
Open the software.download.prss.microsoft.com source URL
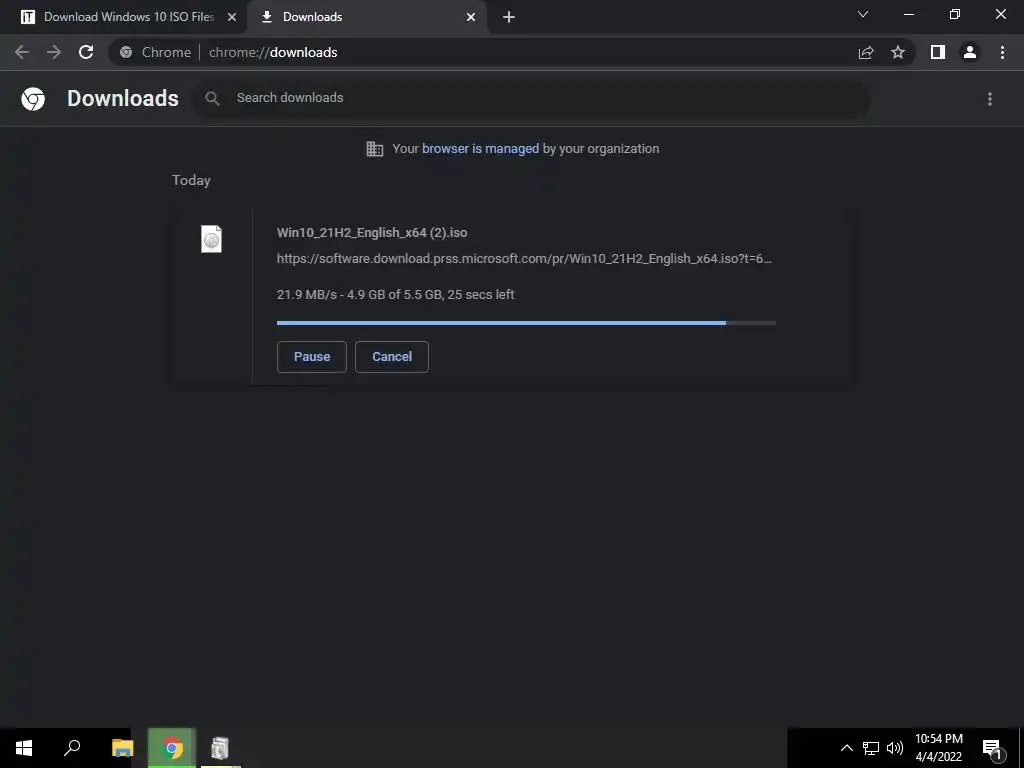tap(524, 259)
